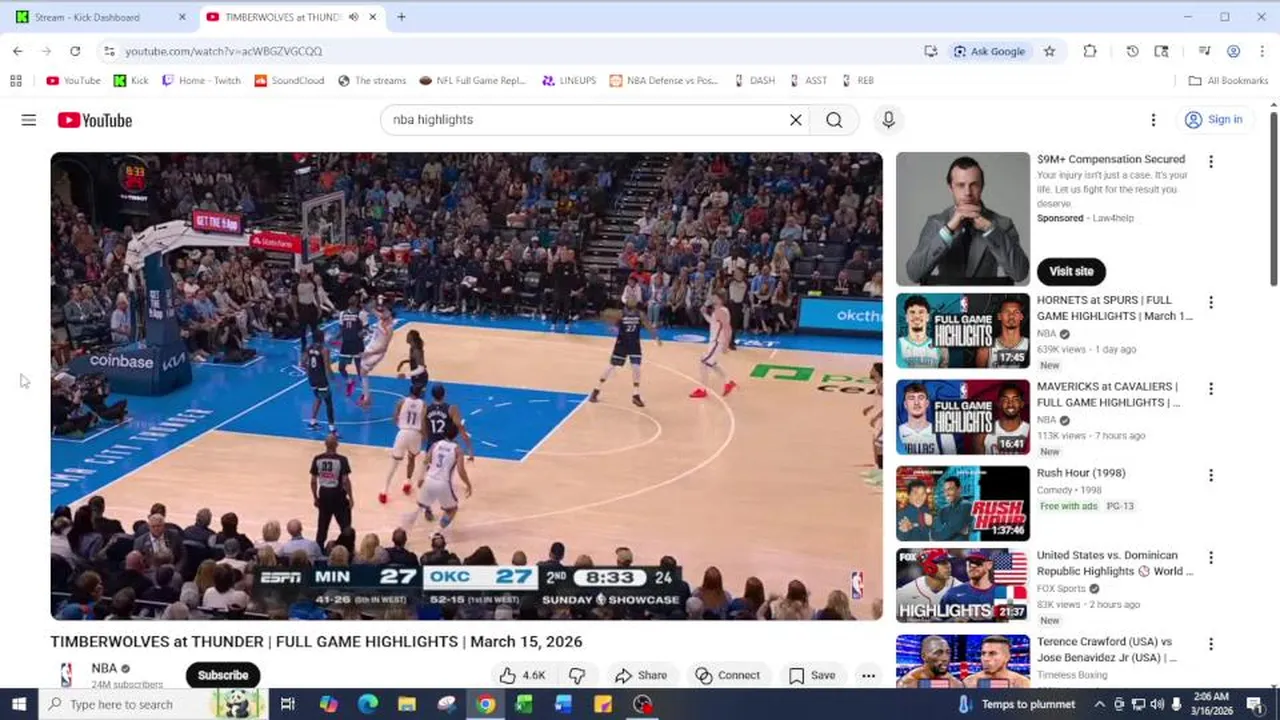Viewport: 1280px width, 720px height.
Task: Open the Windows Start menu
Action: pos(19,704)
